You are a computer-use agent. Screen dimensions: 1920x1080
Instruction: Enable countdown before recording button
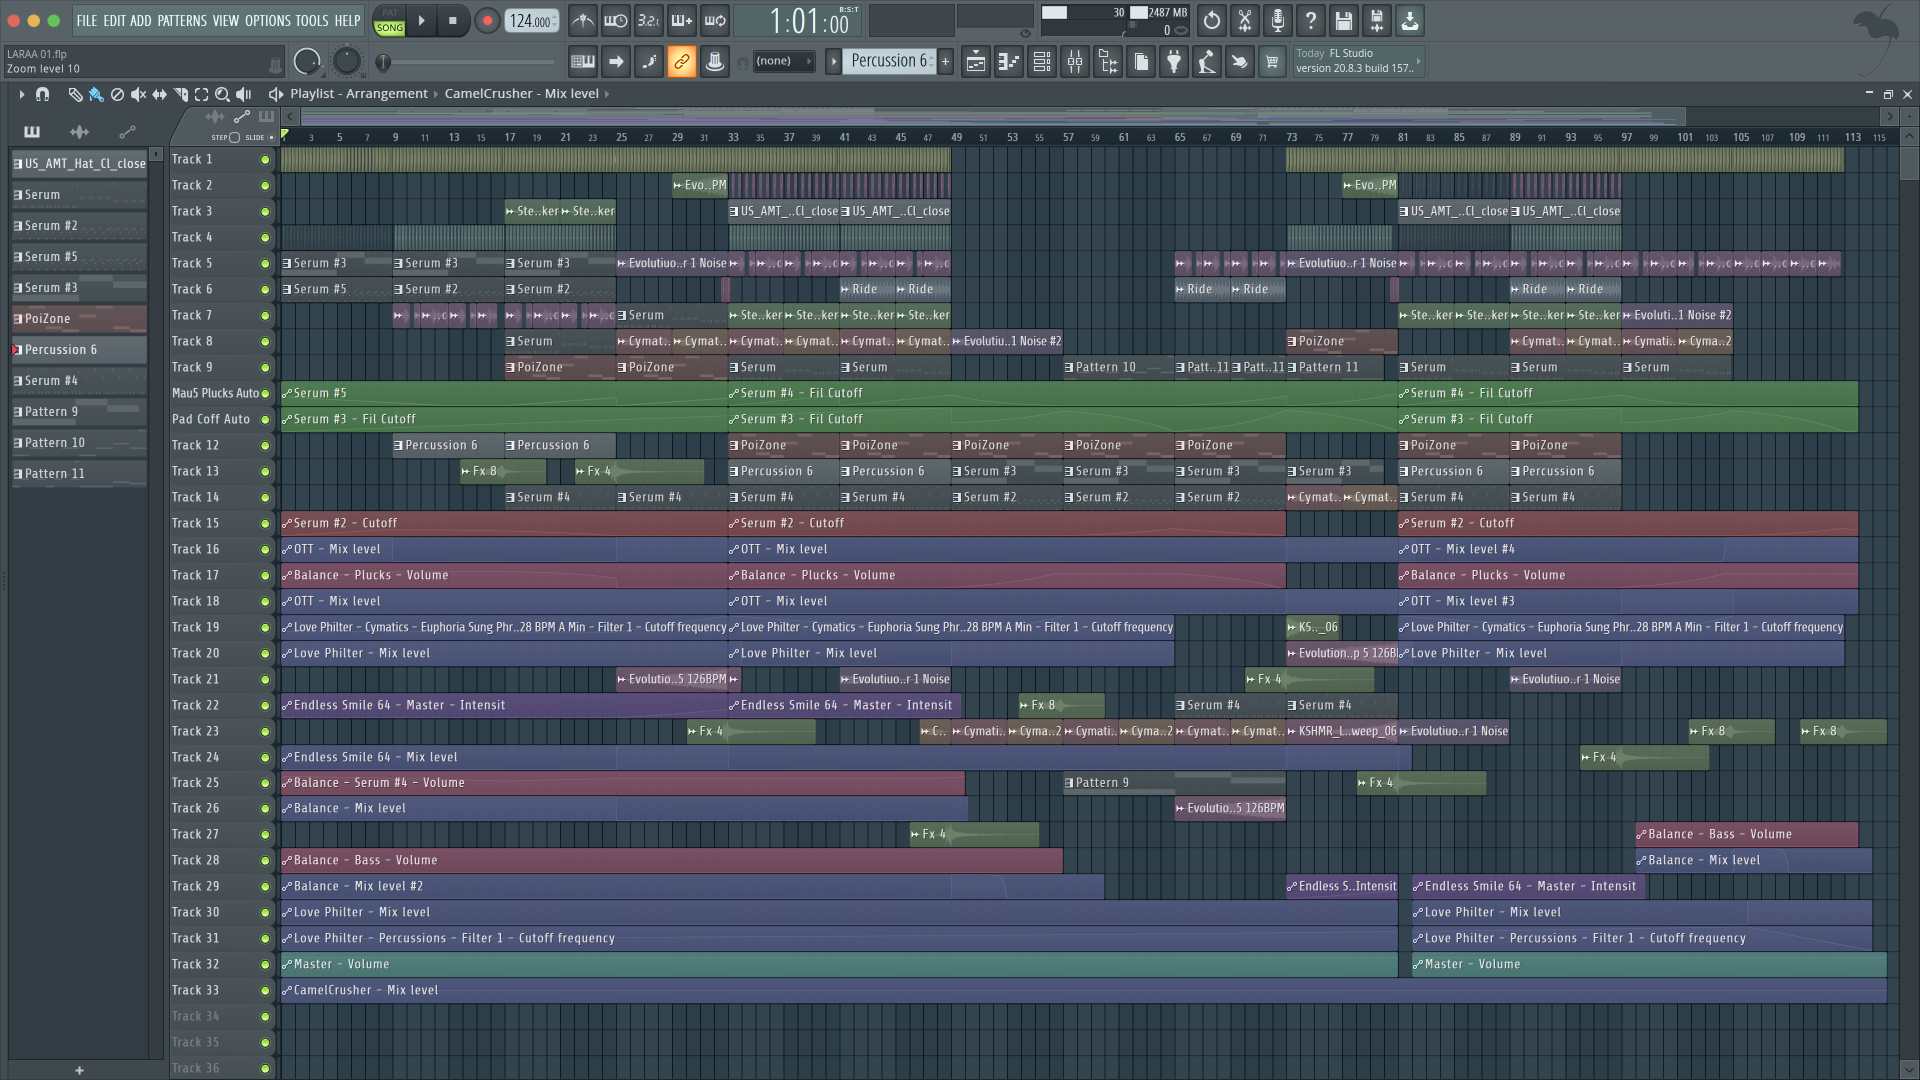(x=648, y=20)
